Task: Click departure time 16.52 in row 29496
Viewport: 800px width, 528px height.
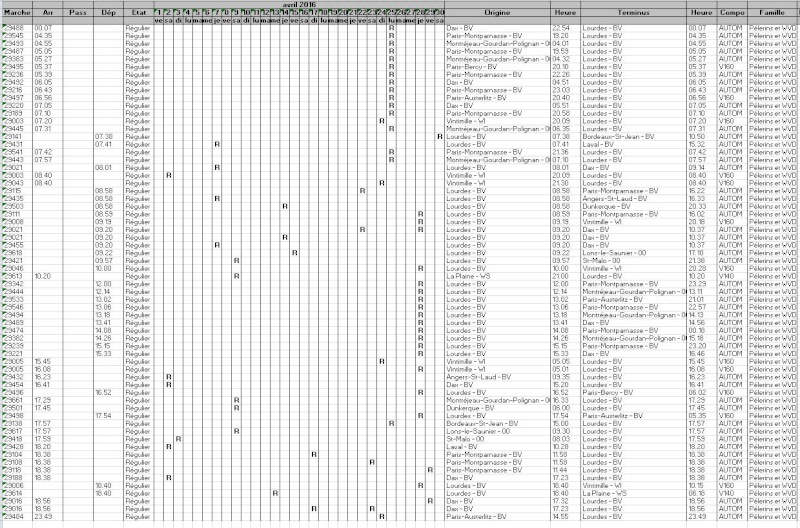Action: point(104,392)
